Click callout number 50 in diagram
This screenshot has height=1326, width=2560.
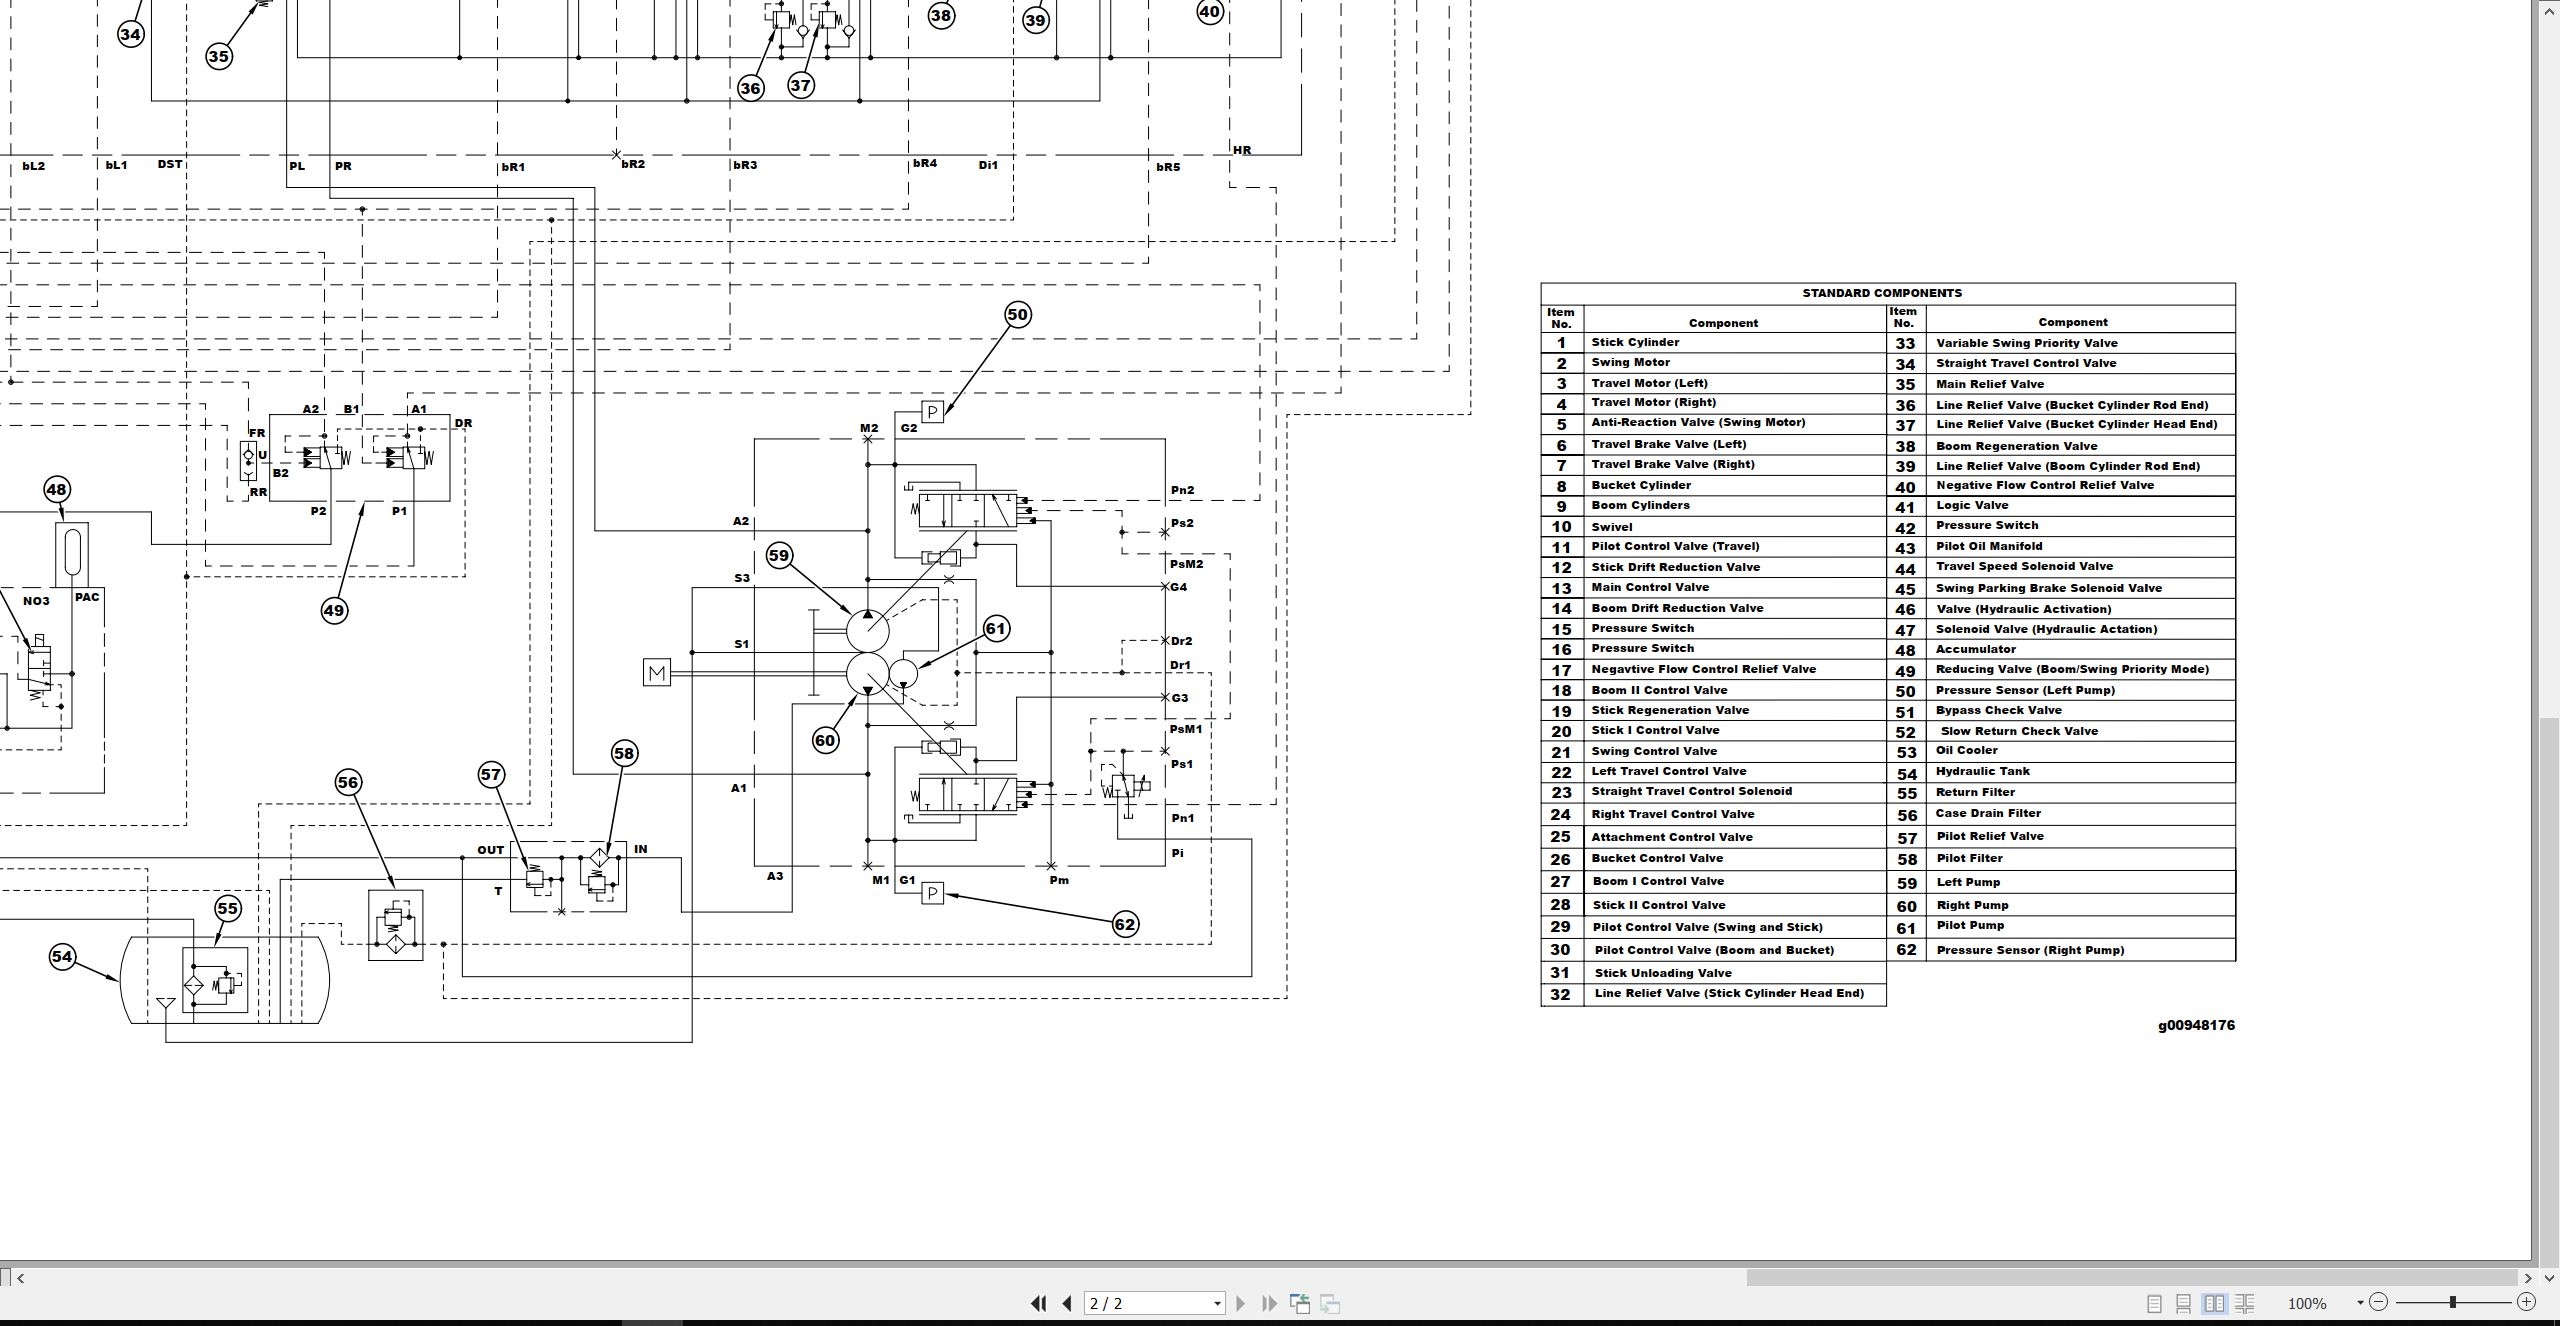coord(1017,315)
